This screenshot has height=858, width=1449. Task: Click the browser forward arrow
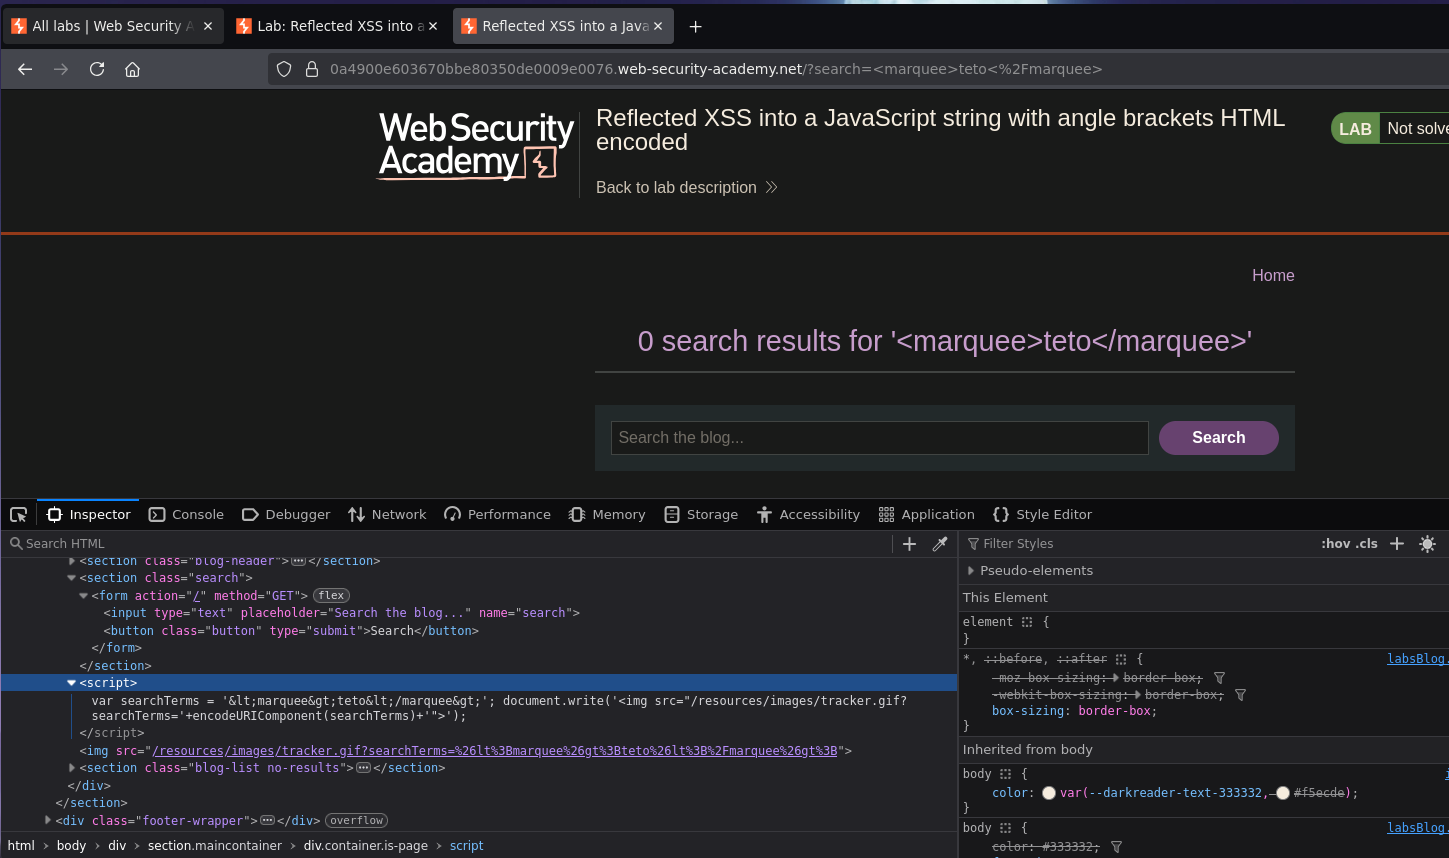[x=61, y=69]
